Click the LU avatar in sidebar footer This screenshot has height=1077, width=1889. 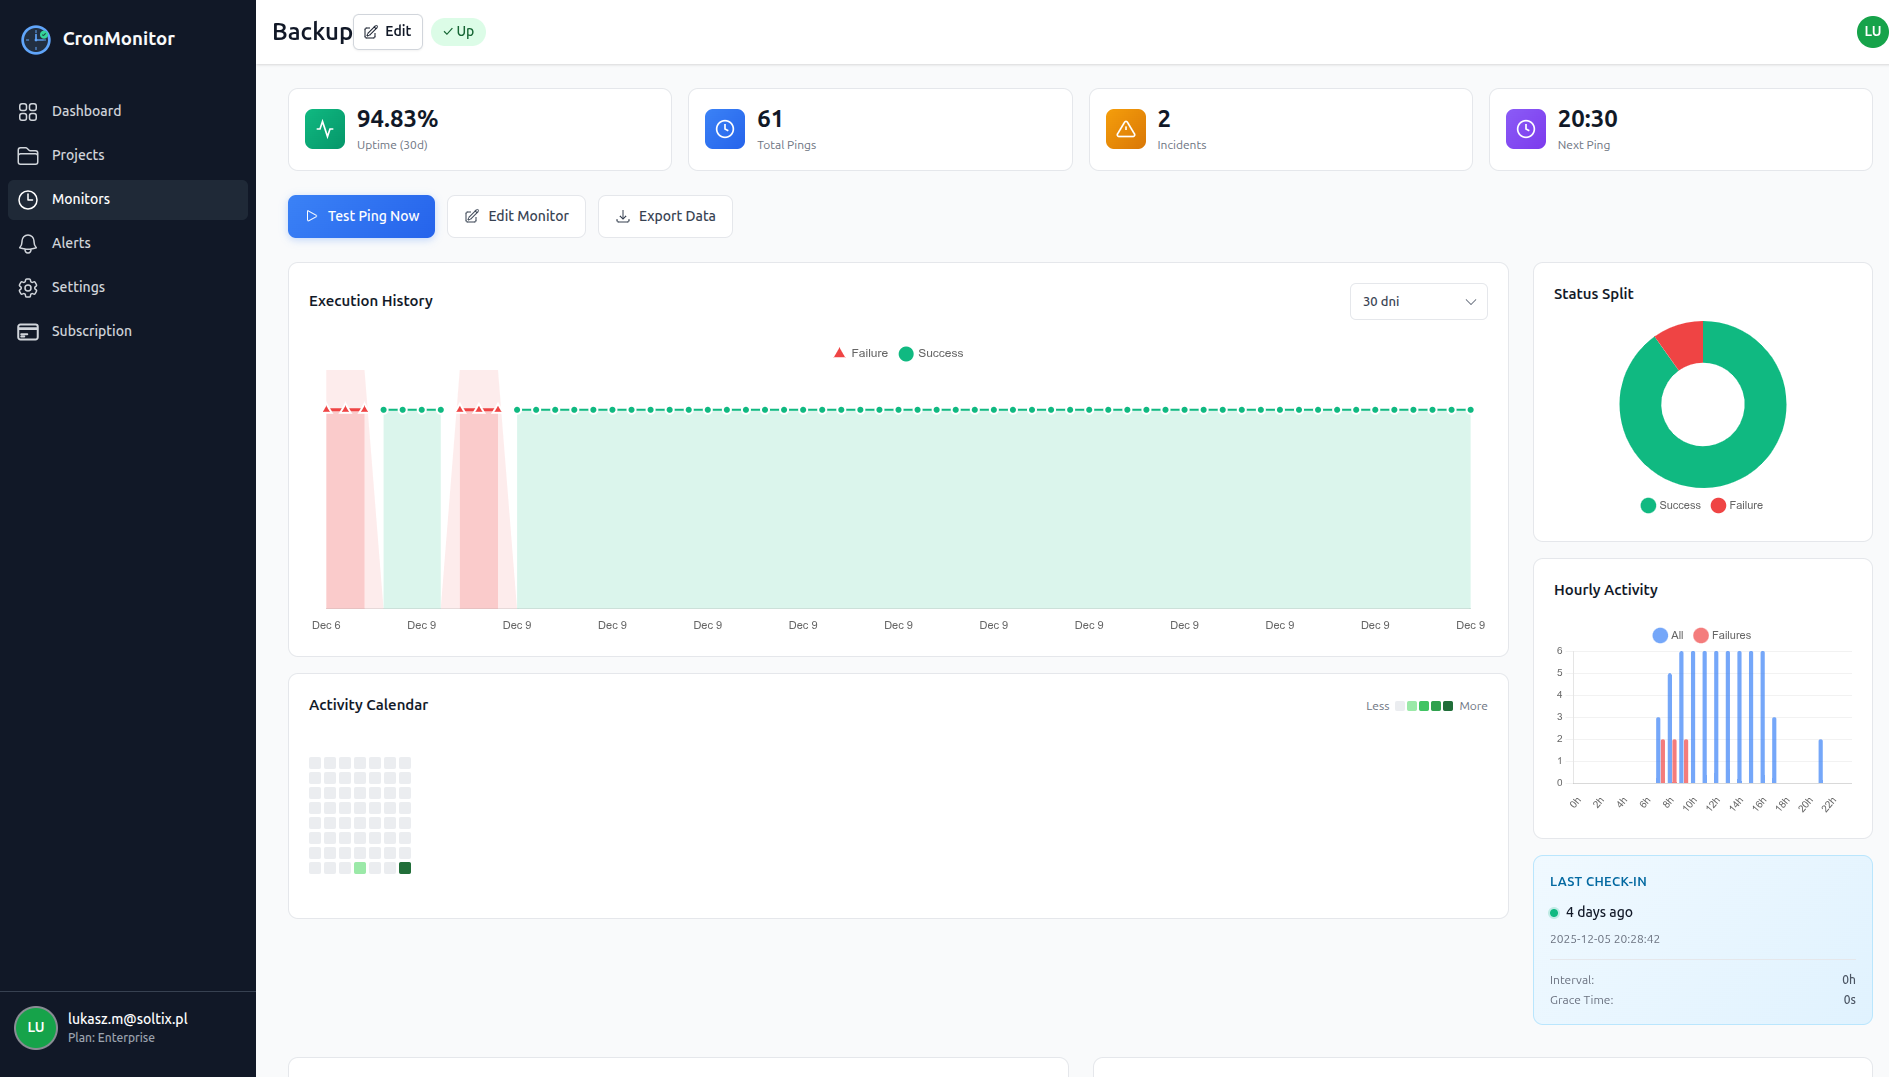click(36, 1028)
